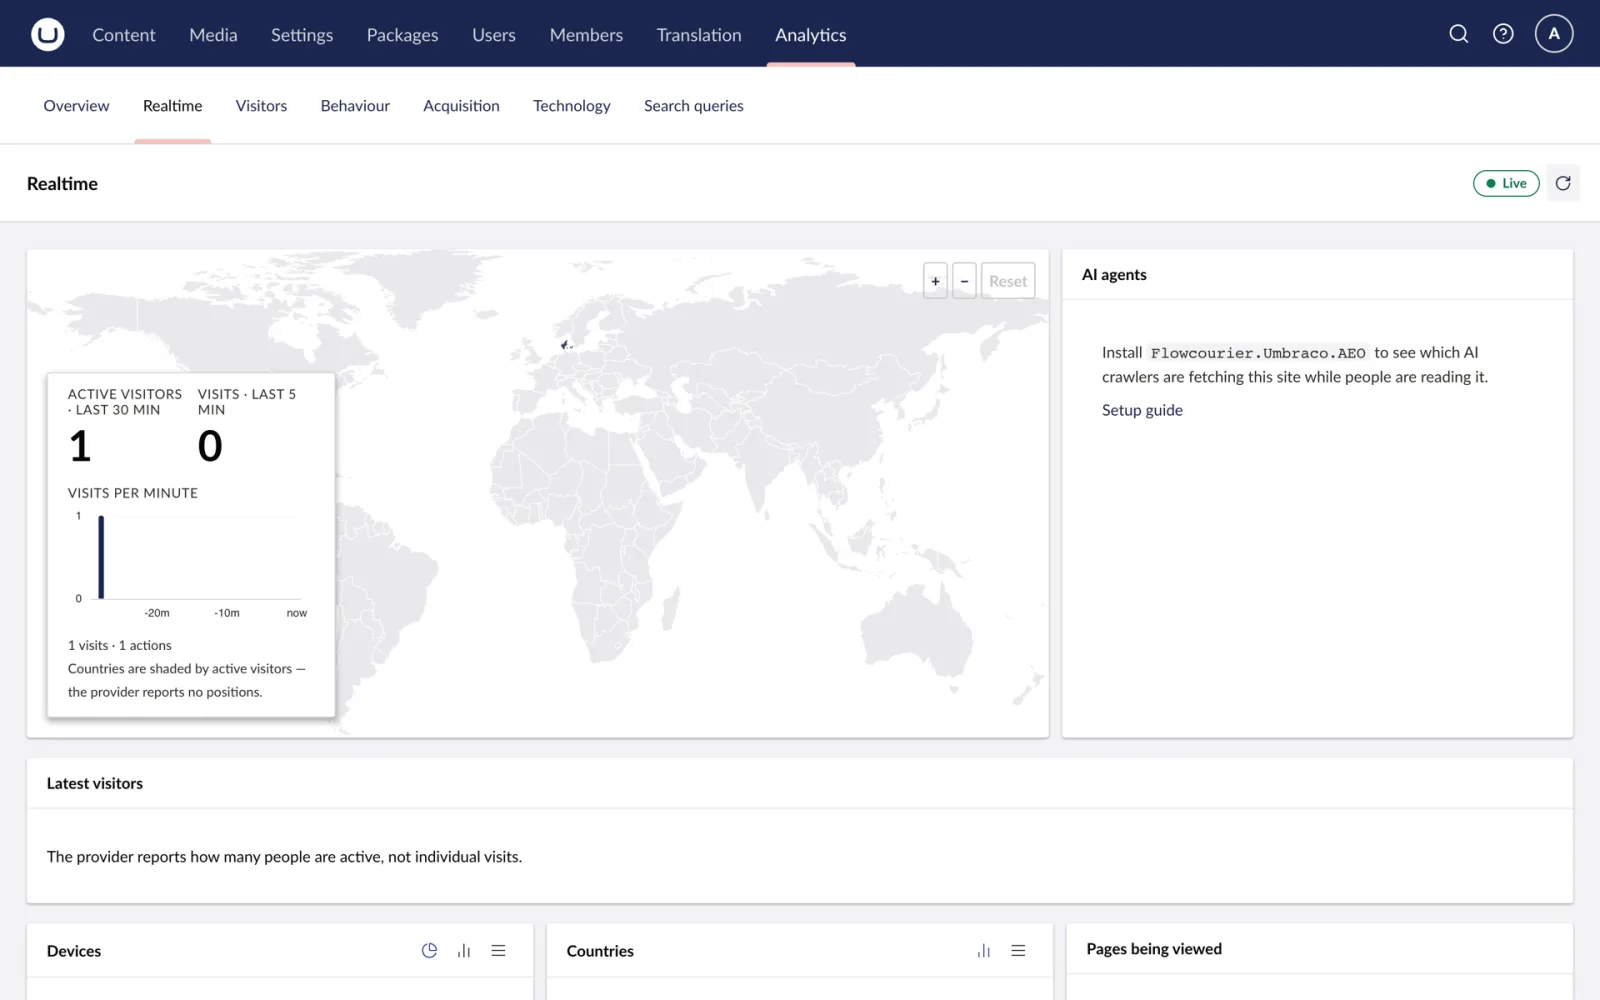Click the Pages being viewed heading
Image resolution: width=1600 pixels, height=1000 pixels.
tap(1154, 949)
